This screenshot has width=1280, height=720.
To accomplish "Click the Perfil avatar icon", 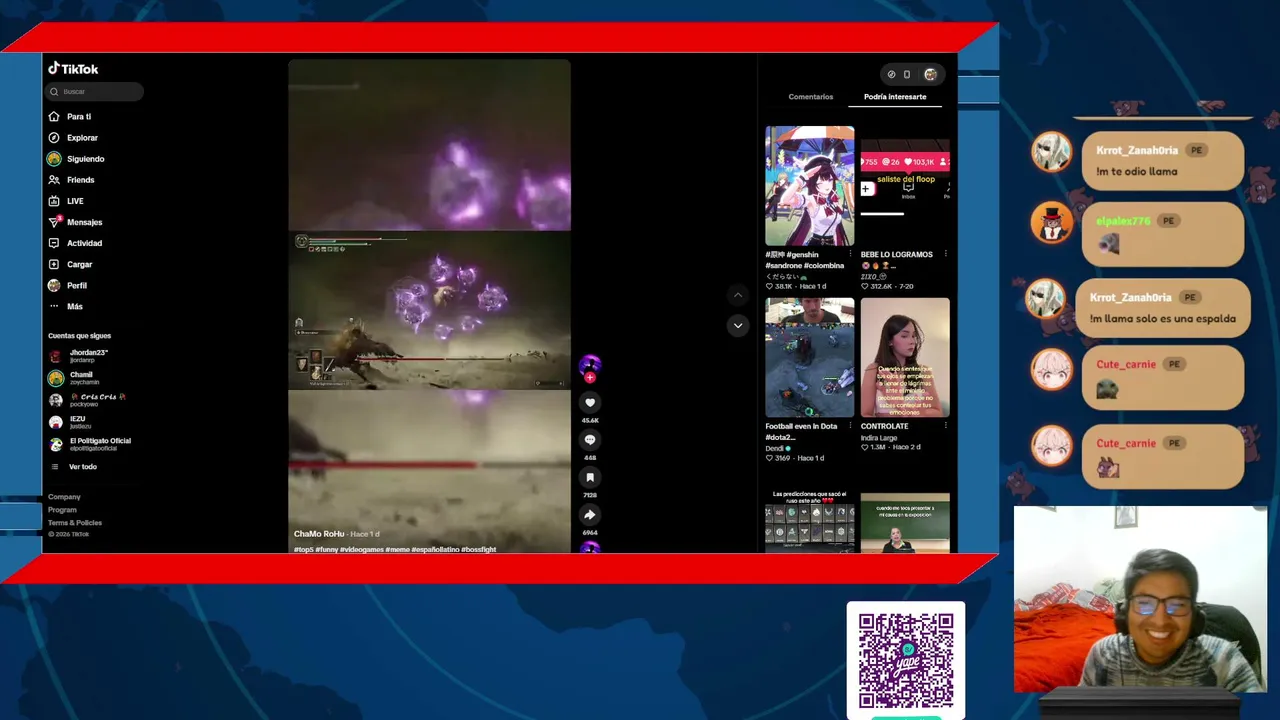I will point(54,285).
